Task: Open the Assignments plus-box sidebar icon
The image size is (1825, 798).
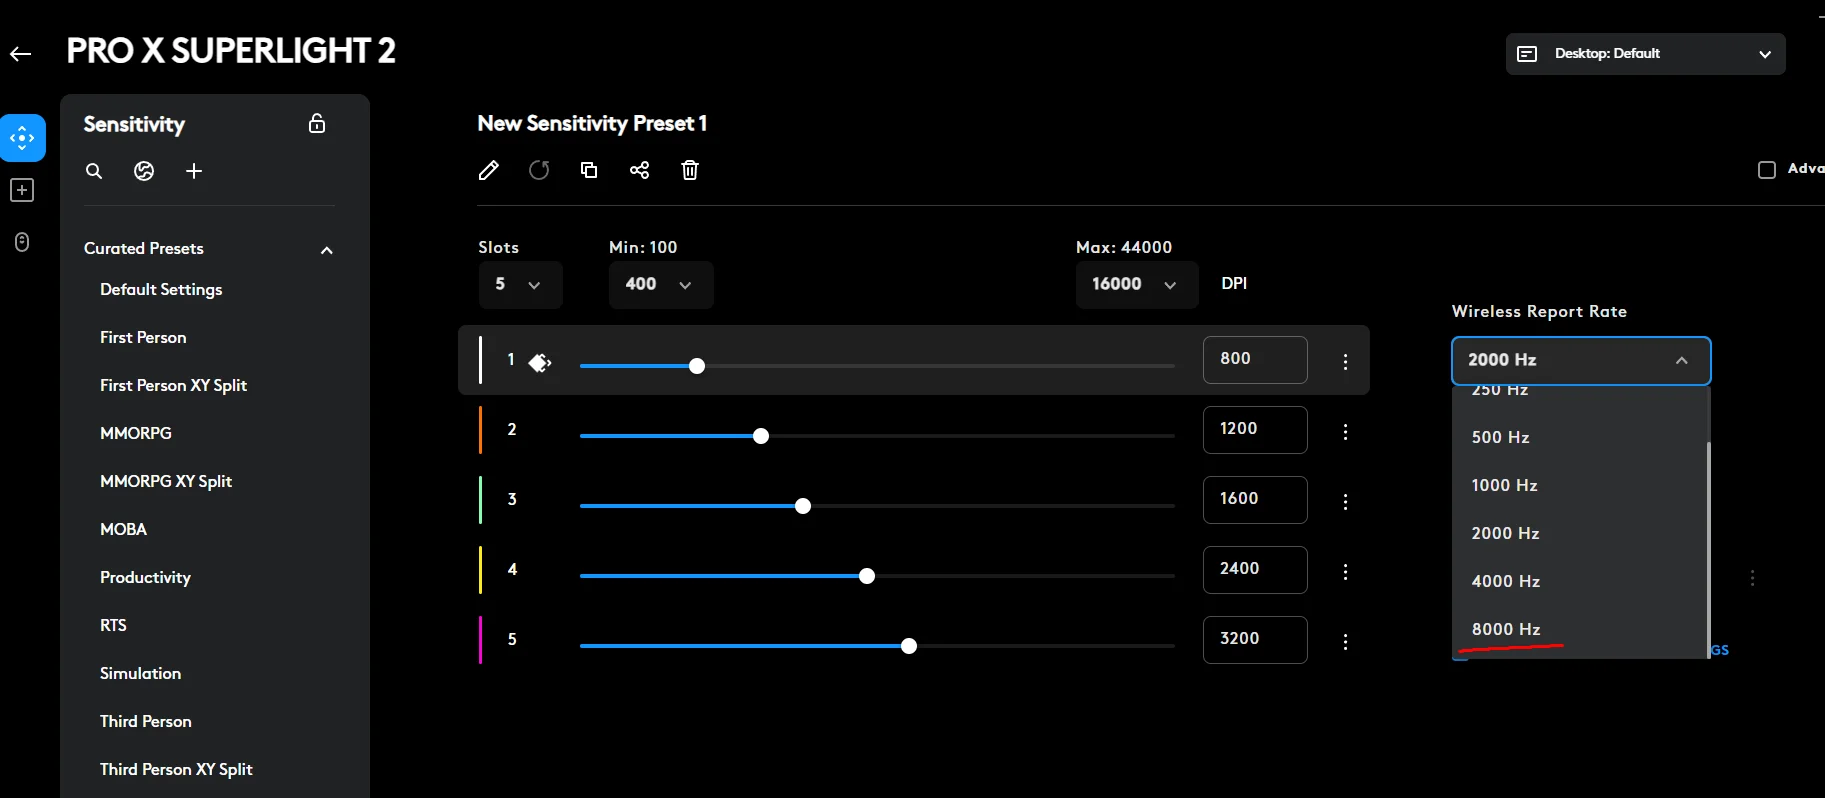Action: (x=22, y=190)
